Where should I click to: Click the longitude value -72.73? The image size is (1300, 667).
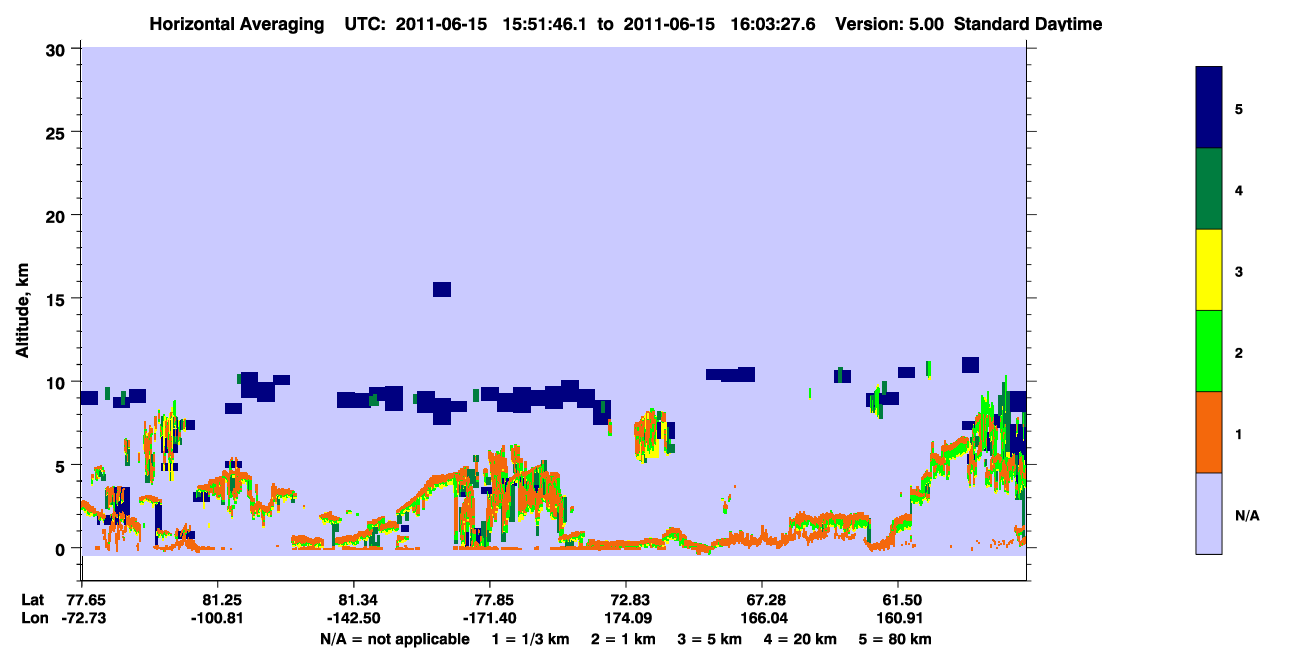click(83, 618)
